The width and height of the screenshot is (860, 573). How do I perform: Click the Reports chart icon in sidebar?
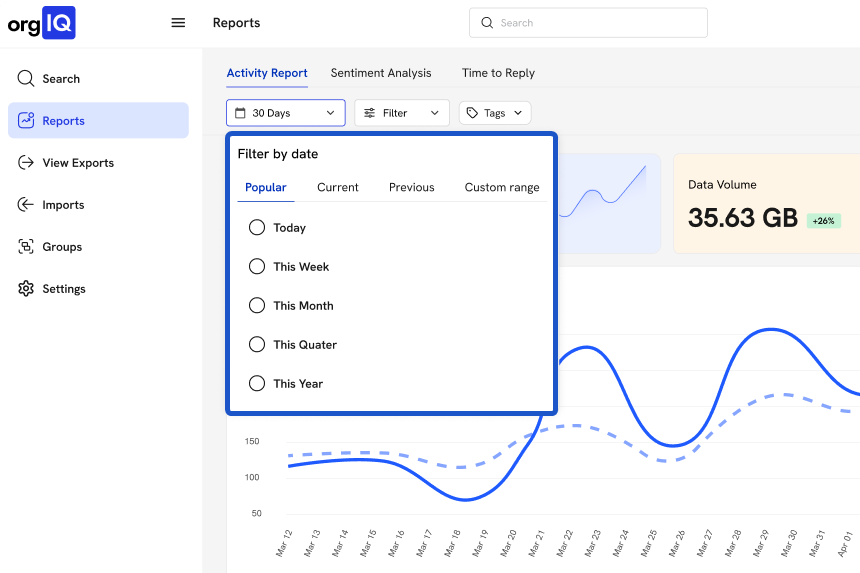[x=26, y=121]
